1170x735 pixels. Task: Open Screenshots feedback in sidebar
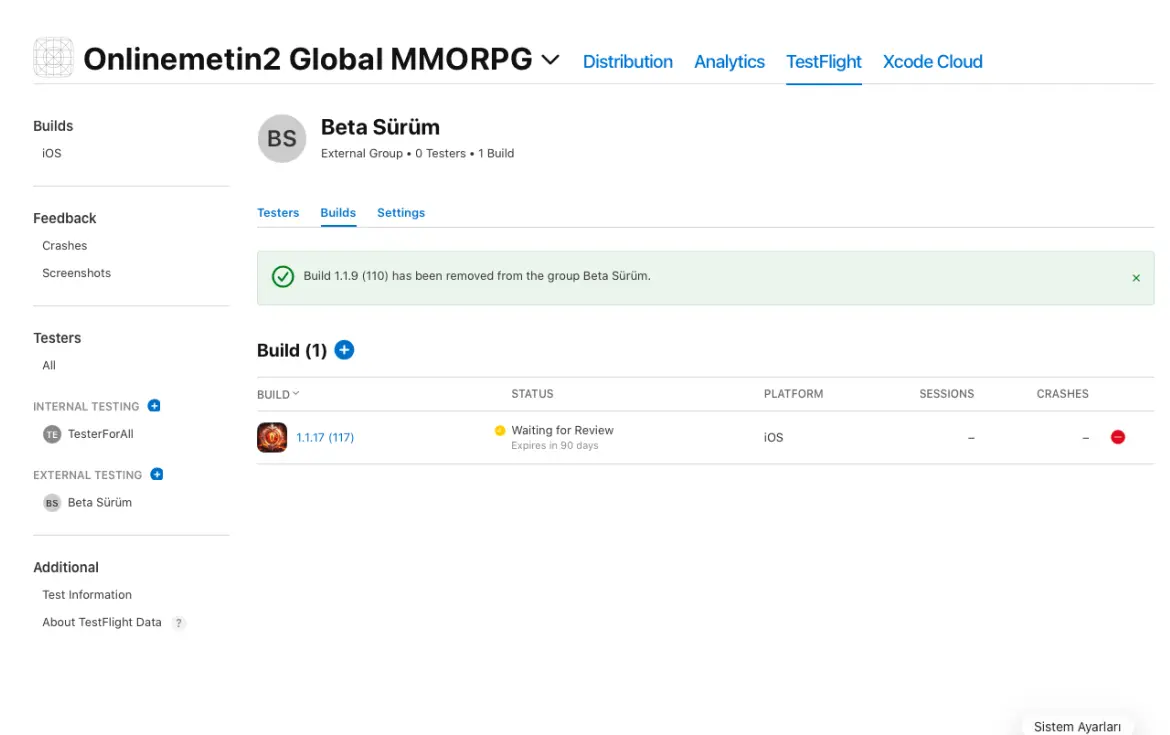click(76, 273)
